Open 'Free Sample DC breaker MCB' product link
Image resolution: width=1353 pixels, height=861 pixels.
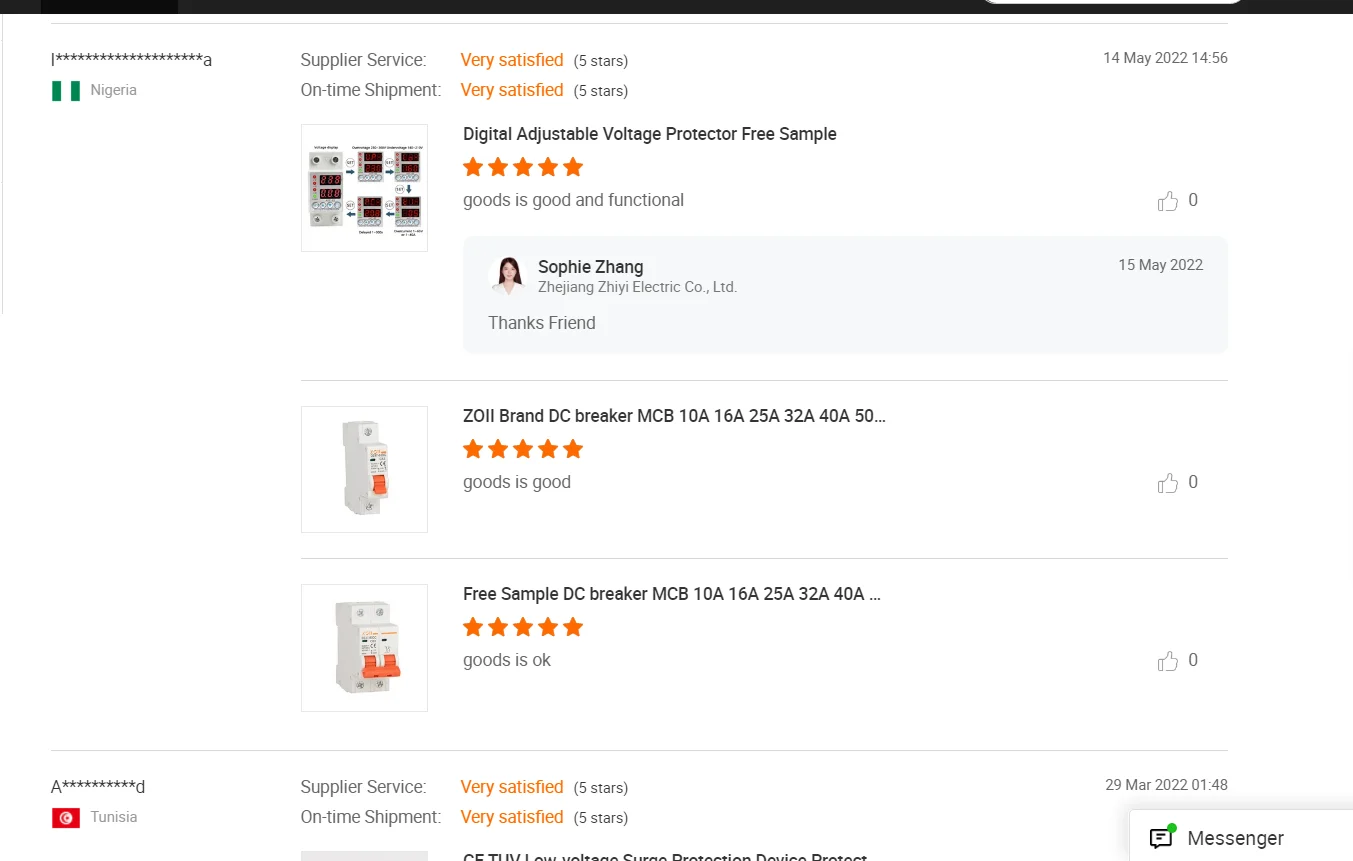click(671, 594)
